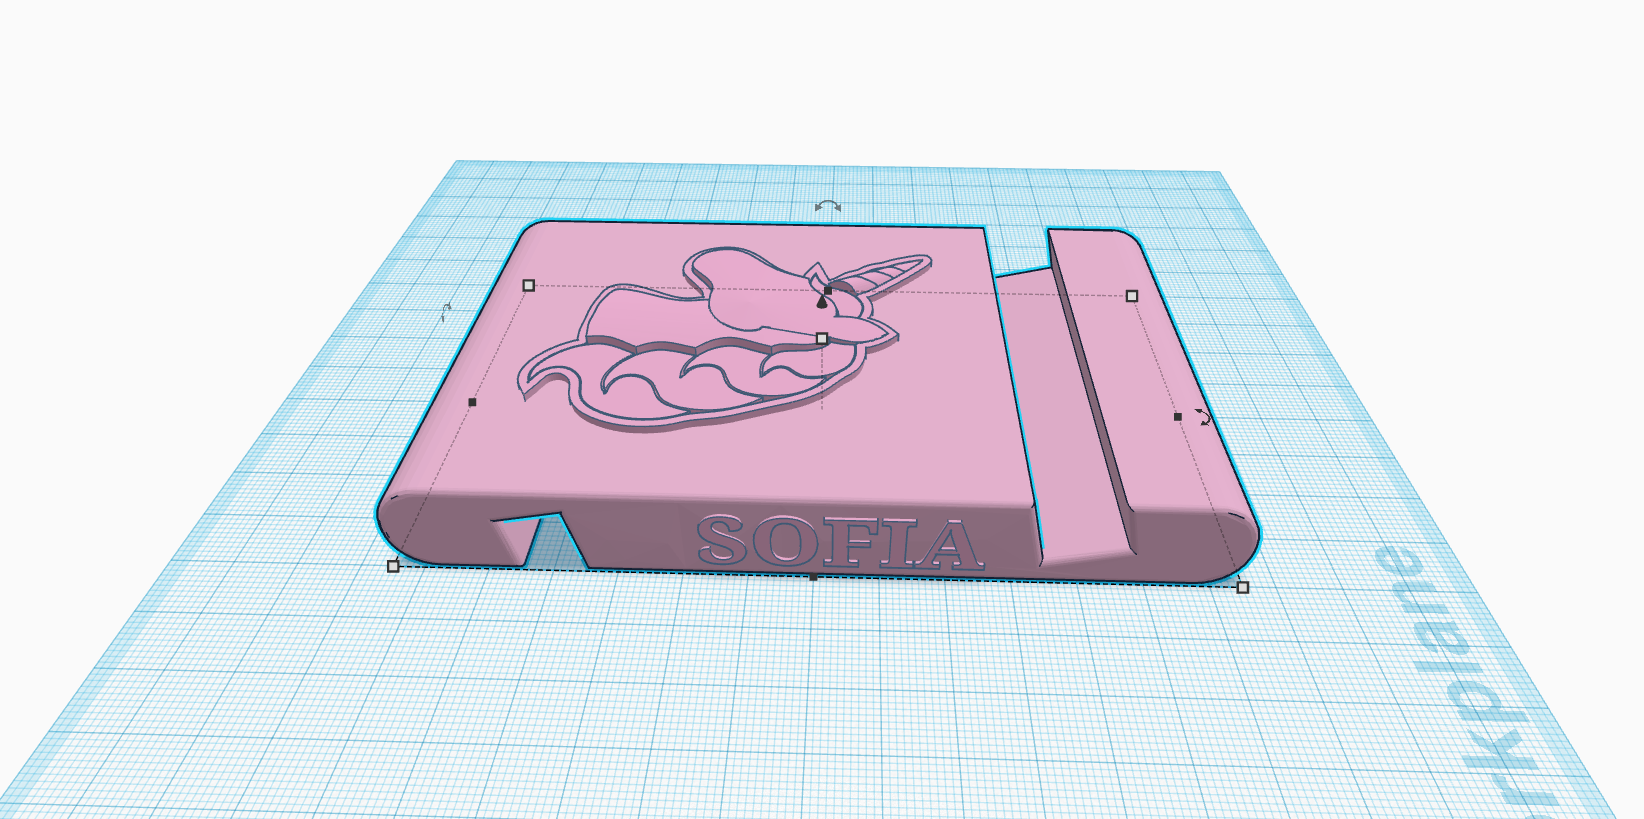Click the black cone lift handle near the unicorn's eye

coord(822,301)
